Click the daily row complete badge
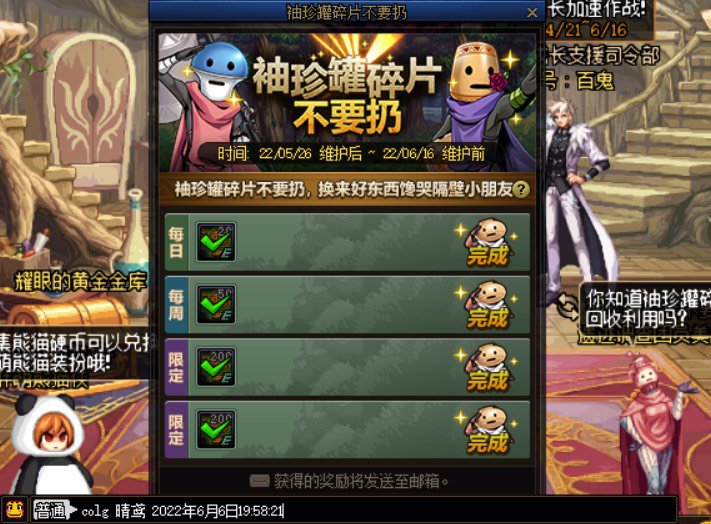The image size is (711, 524). 486,243
